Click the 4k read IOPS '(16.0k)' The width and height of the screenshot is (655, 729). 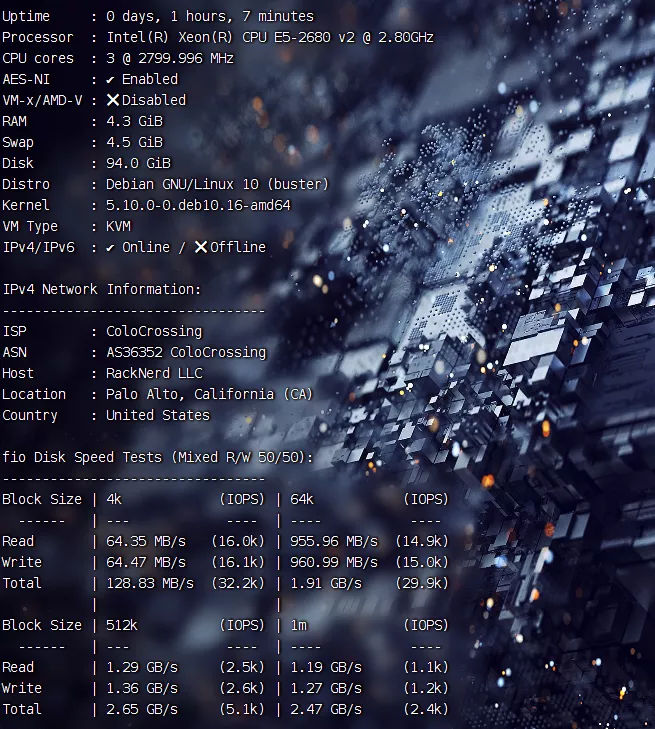click(238, 541)
